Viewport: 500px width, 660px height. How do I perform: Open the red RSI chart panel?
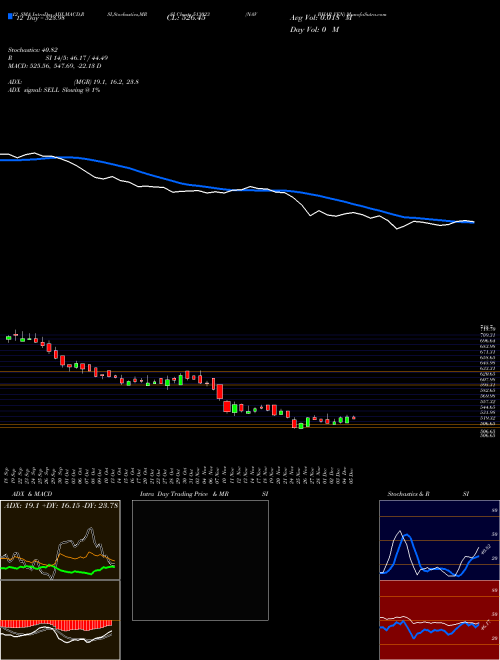click(439, 620)
